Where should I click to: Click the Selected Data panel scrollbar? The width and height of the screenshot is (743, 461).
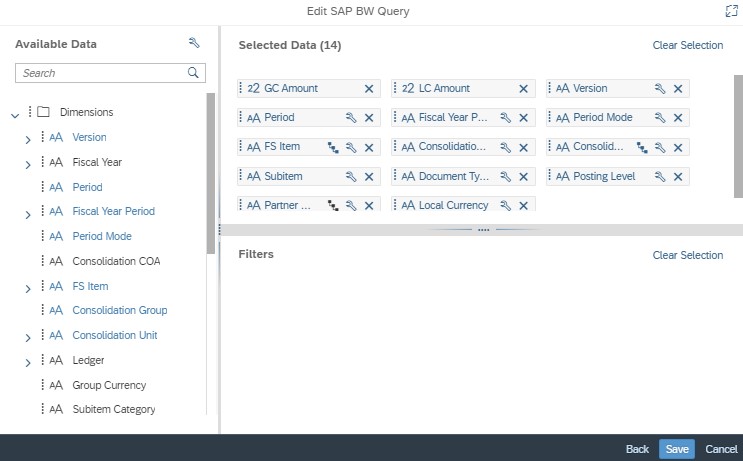click(738, 136)
